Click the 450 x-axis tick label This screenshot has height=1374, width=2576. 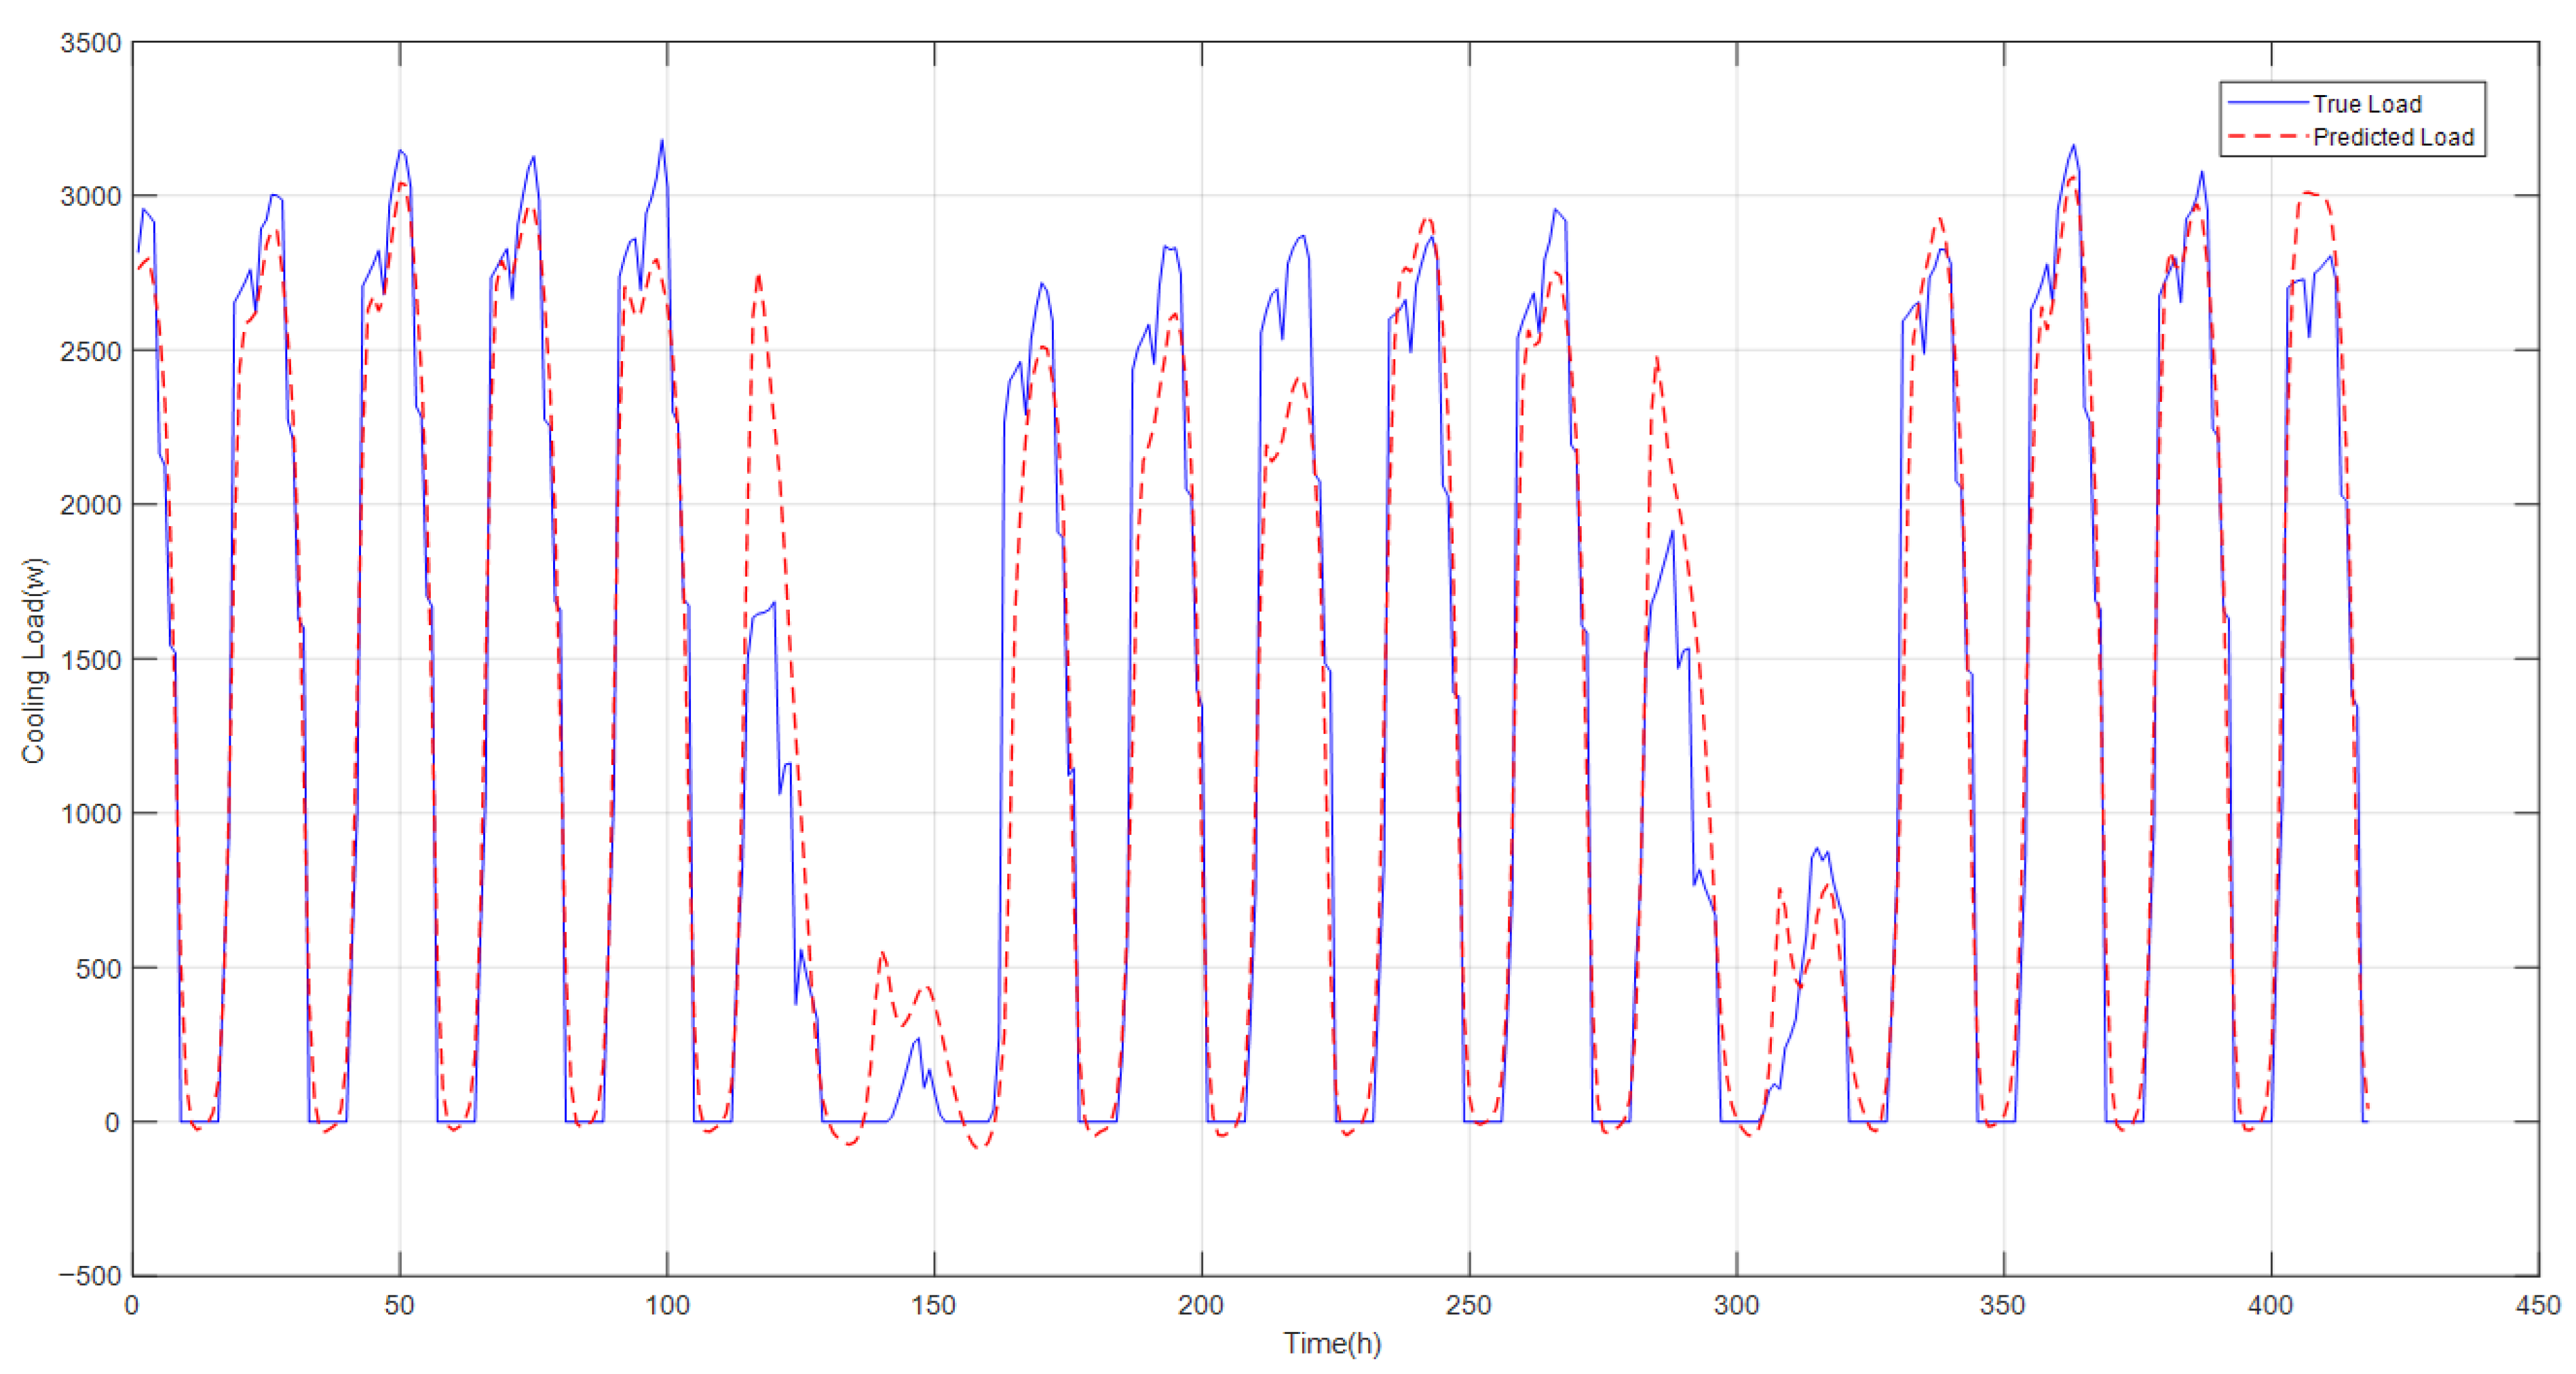(x=2538, y=1305)
